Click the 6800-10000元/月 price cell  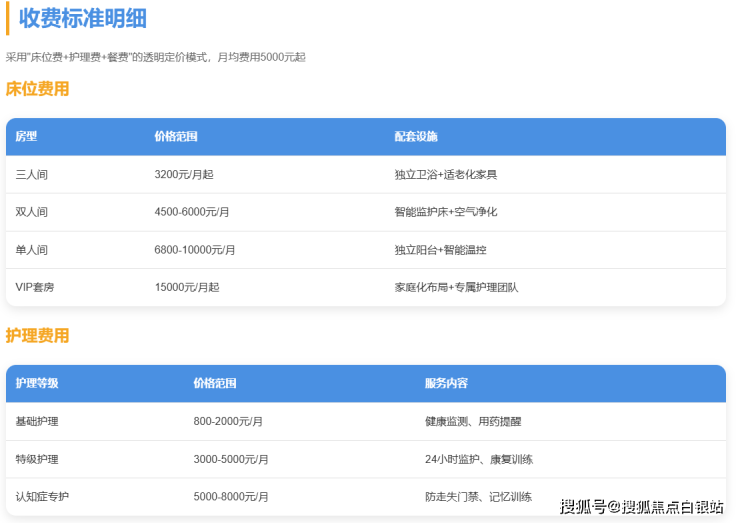point(195,250)
